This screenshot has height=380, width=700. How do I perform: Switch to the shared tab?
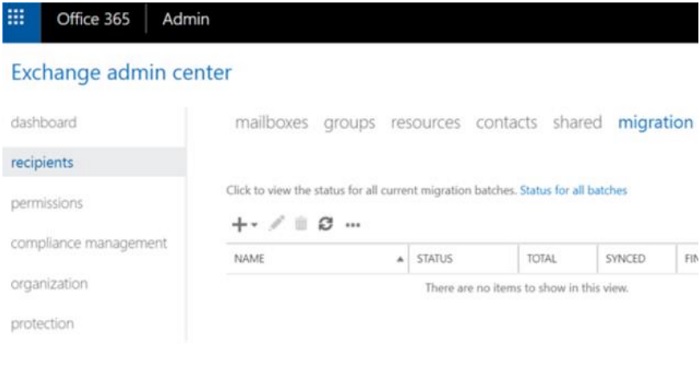[577, 122]
